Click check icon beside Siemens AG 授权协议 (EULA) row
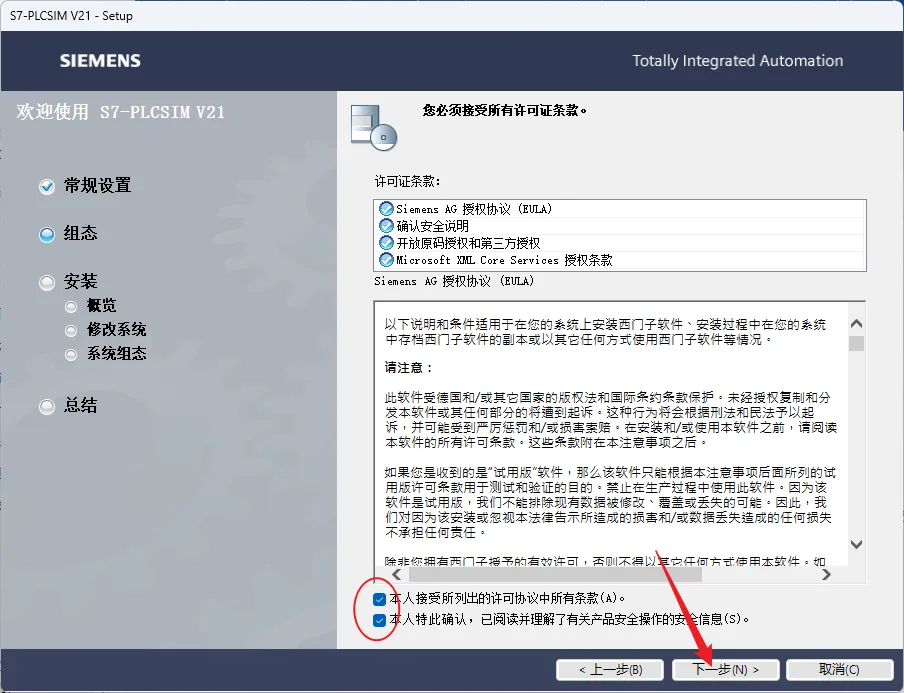The image size is (904, 693). click(x=386, y=209)
